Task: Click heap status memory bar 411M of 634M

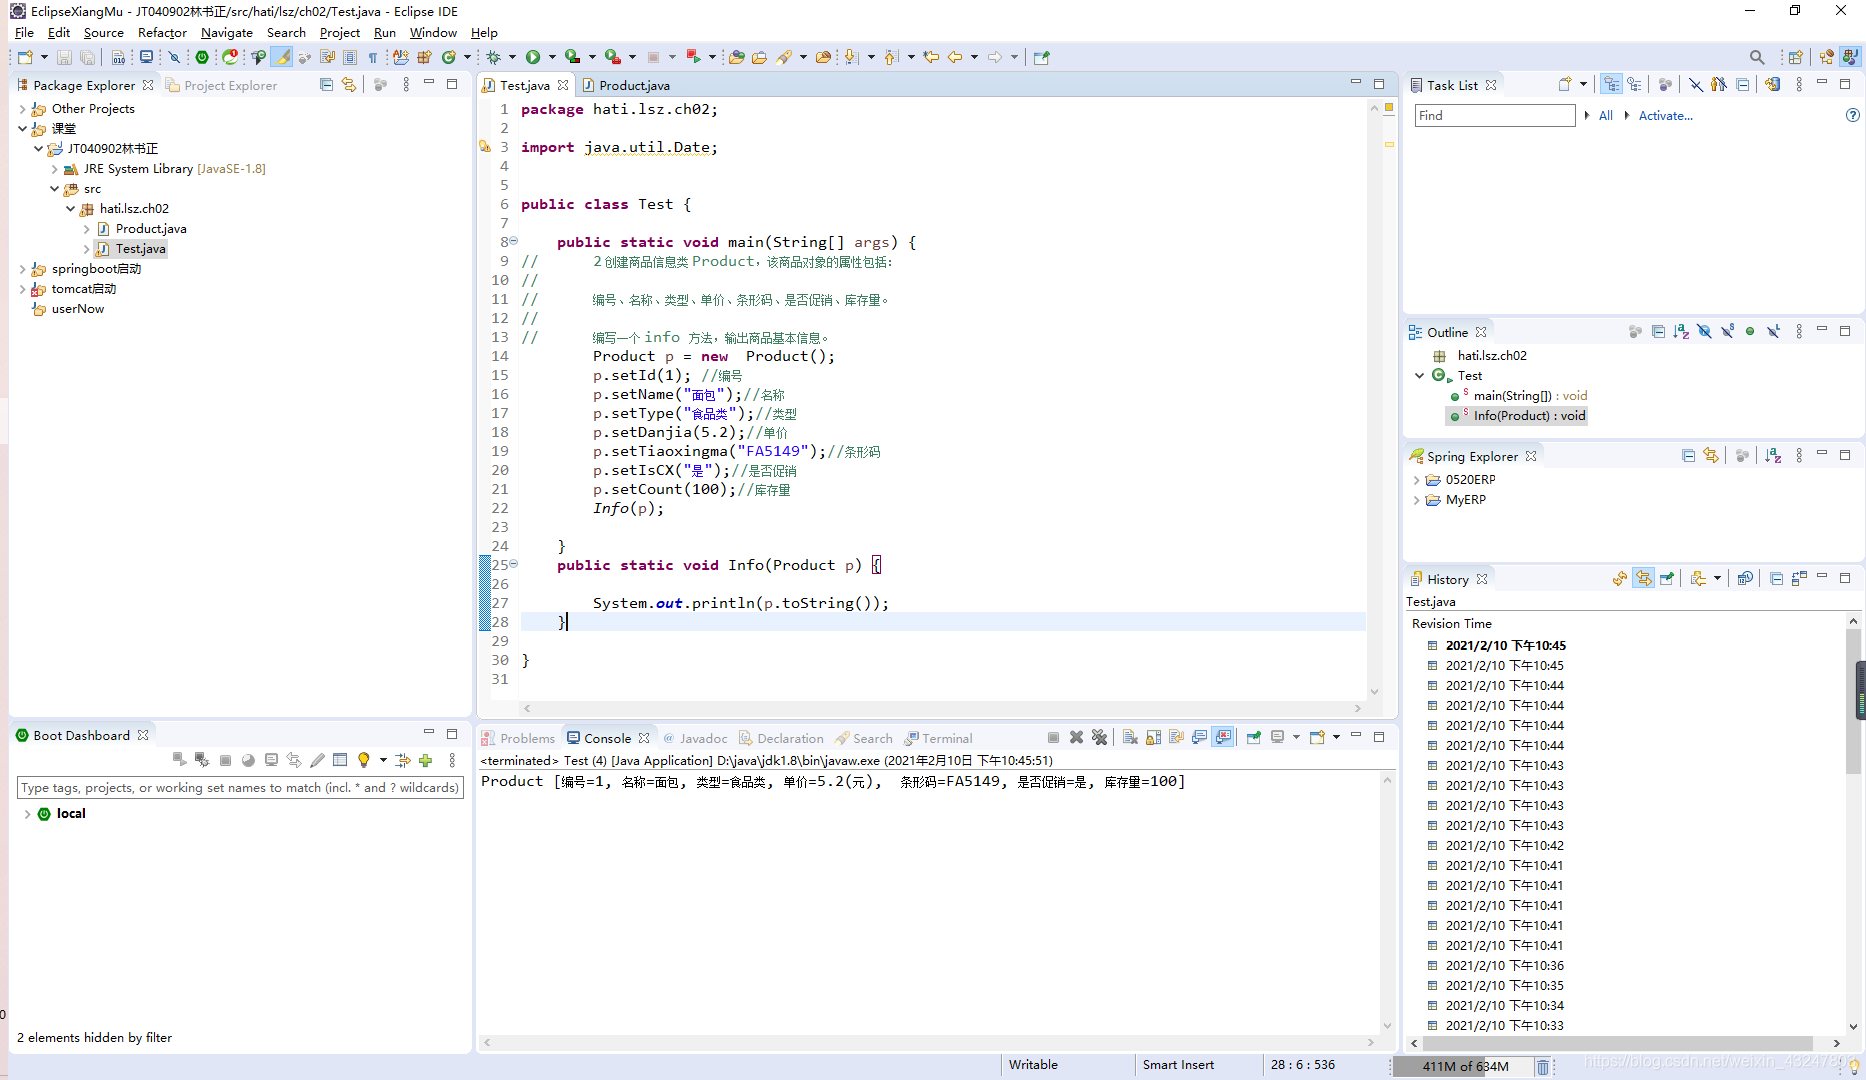Action: click(1465, 1066)
